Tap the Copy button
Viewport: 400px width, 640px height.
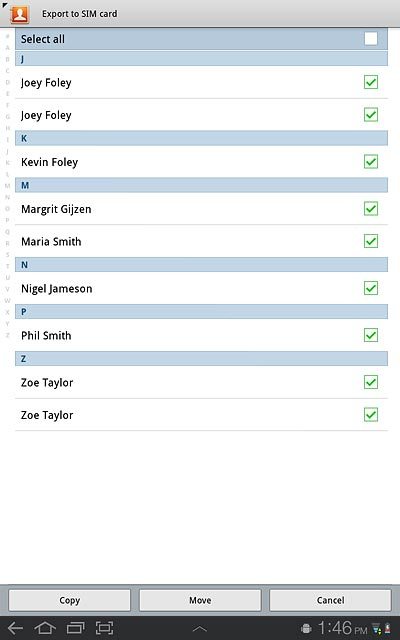tap(69, 600)
